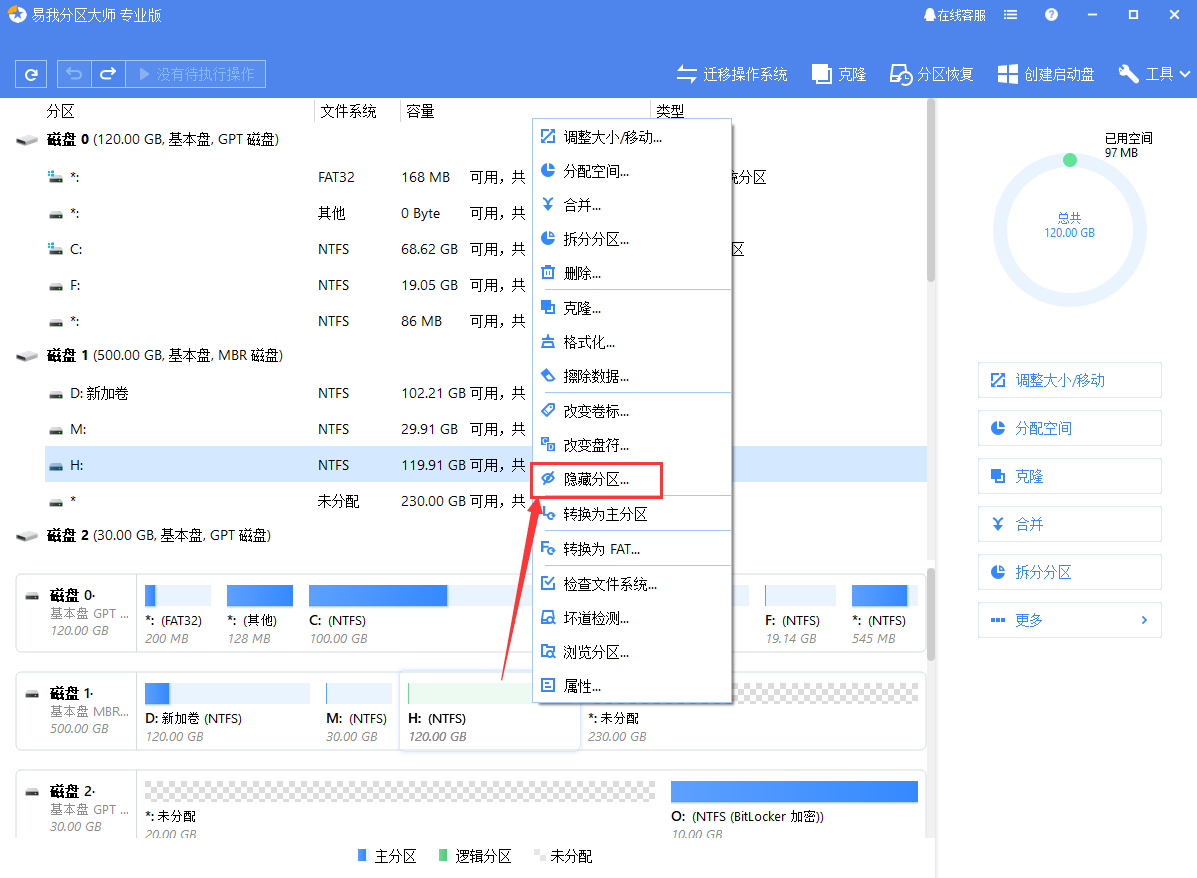Image resolution: width=1197 pixels, height=878 pixels.
Task: Click the 拆分分区 sidebar button
Action: [x=1069, y=572]
